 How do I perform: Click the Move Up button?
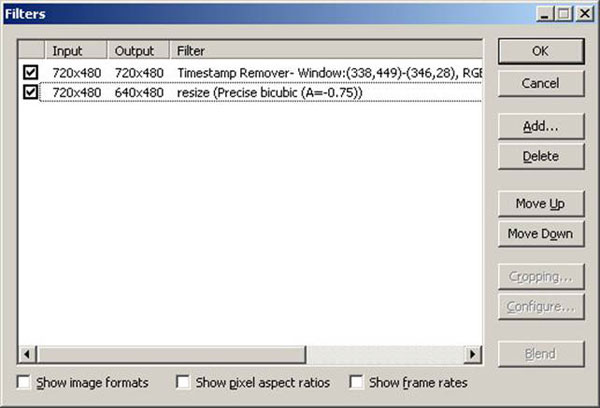tap(540, 203)
